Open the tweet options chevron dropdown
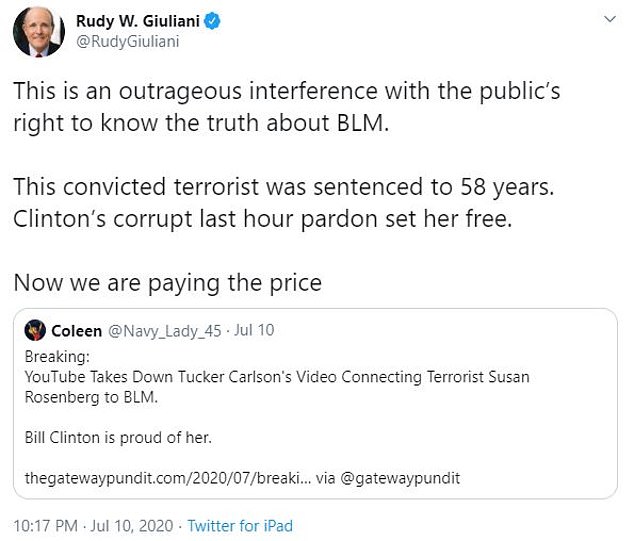The height and width of the screenshot is (541, 634). (611, 20)
